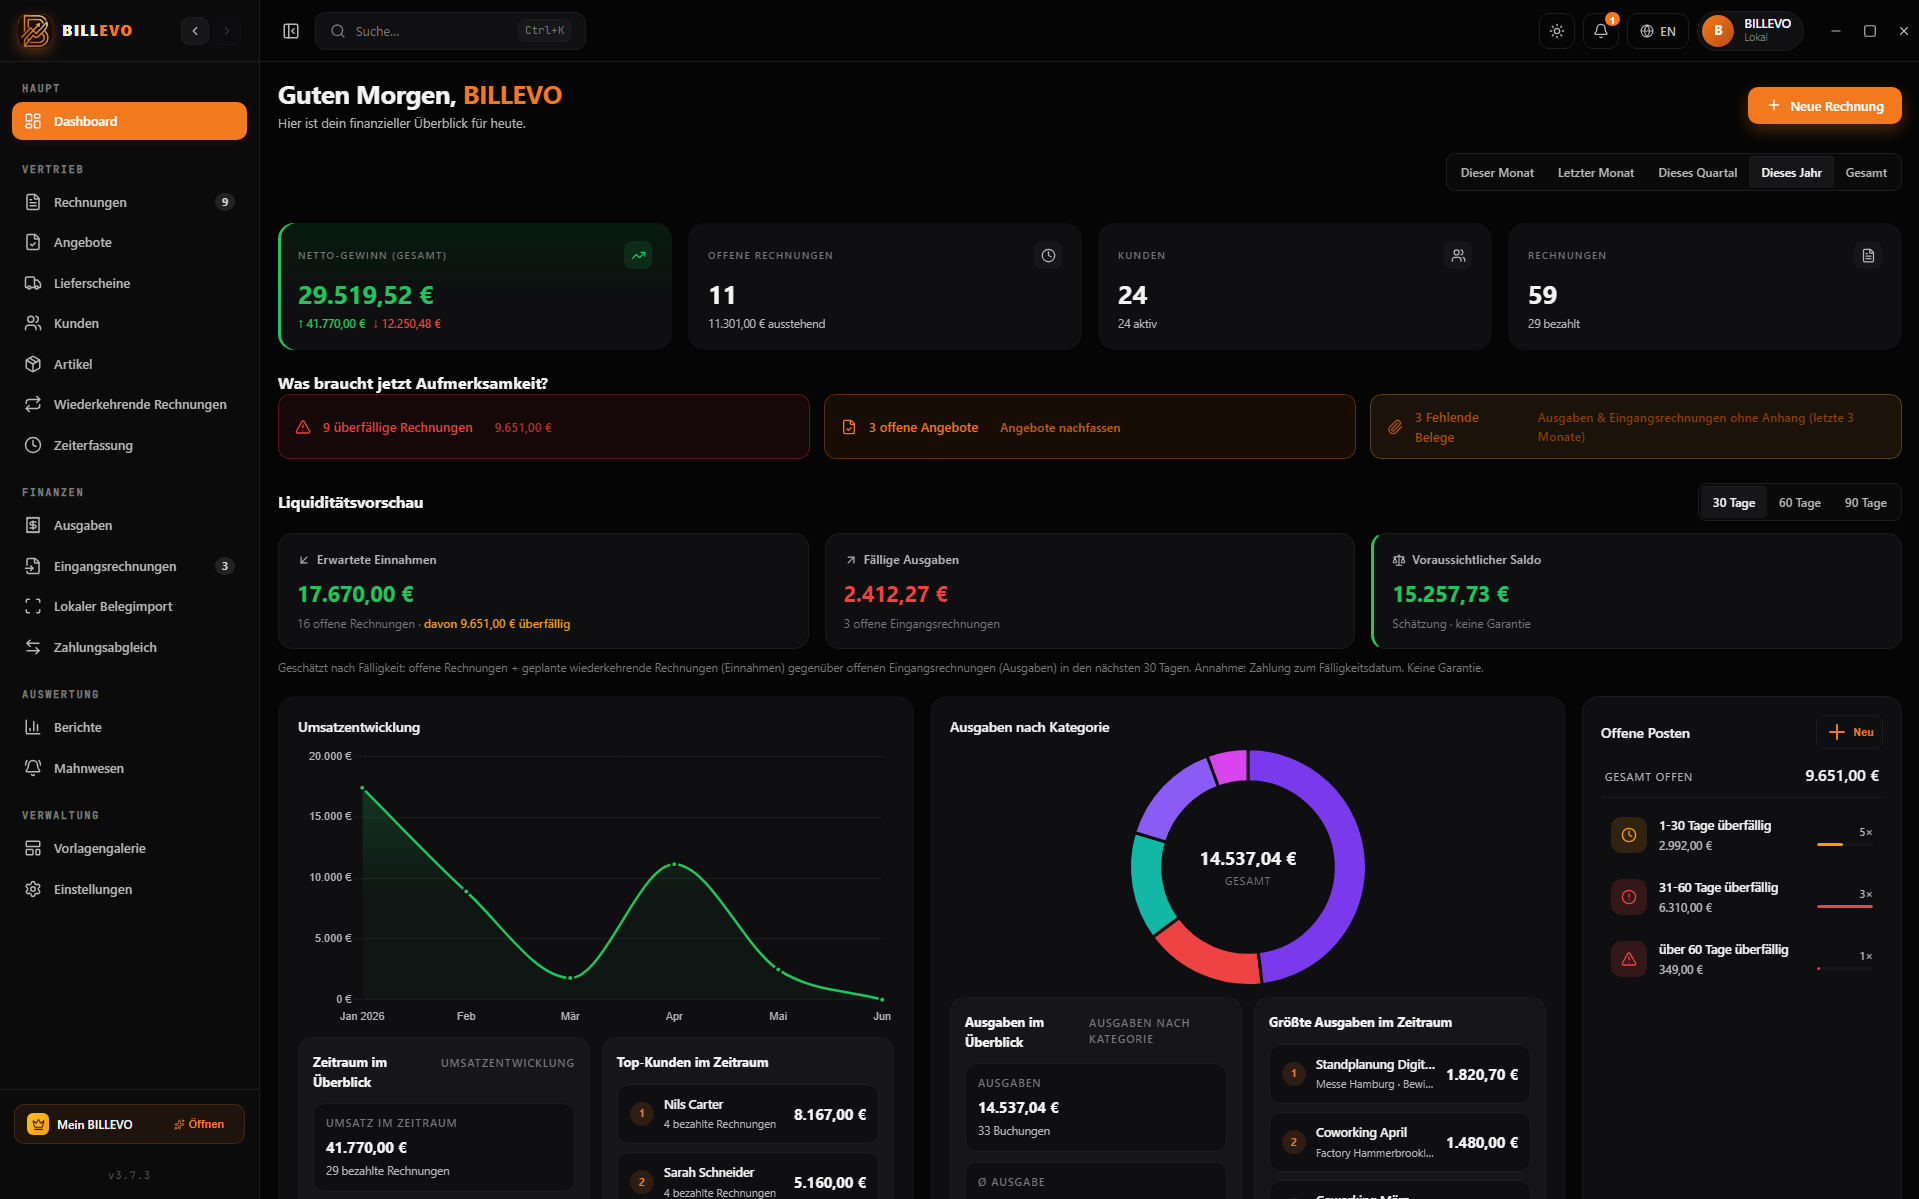The height and width of the screenshot is (1199, 1919).
Task: Click the users icon on Kunden card
Action: (1458, 255)
